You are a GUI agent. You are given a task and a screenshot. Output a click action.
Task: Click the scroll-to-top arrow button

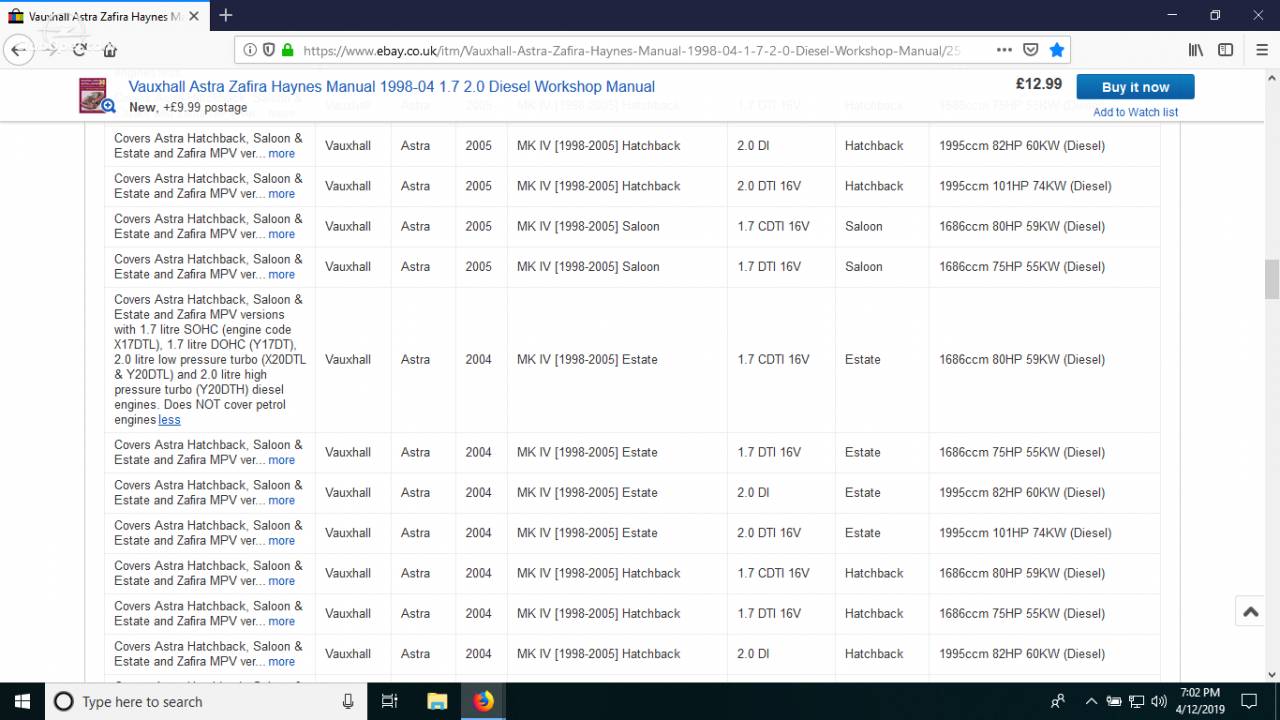(x=1250, y=612)
